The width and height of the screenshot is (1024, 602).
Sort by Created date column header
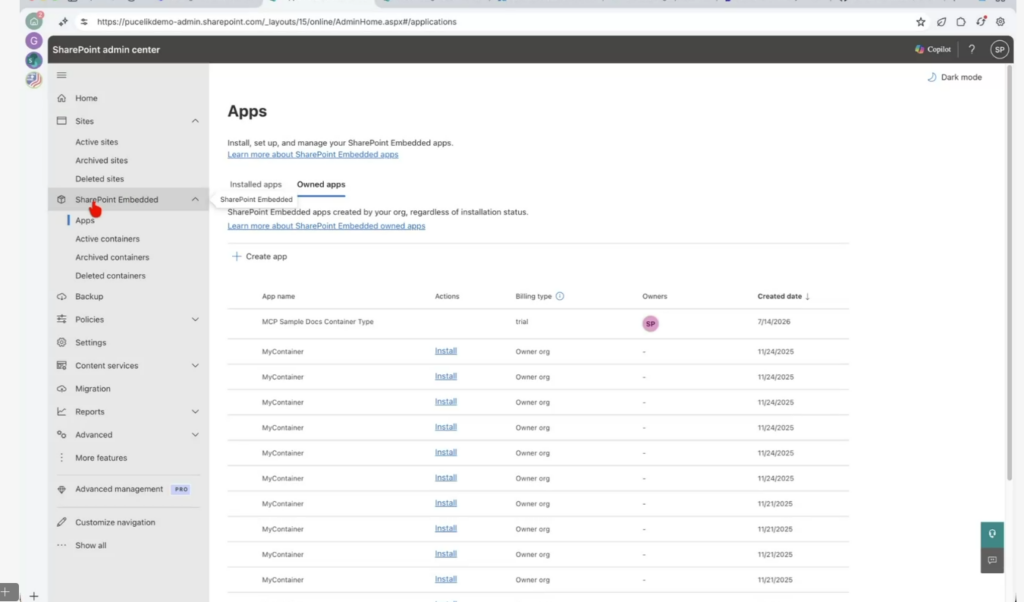point(783,296)
